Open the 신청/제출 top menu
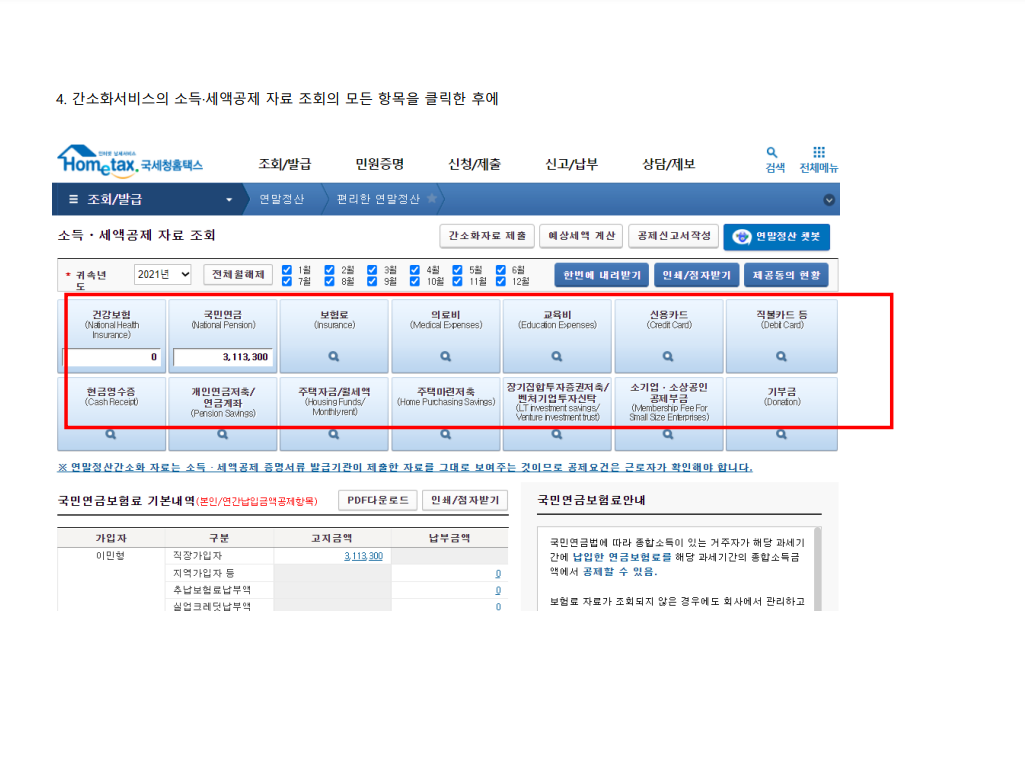The image size is (1025, 779). point(475,164)
